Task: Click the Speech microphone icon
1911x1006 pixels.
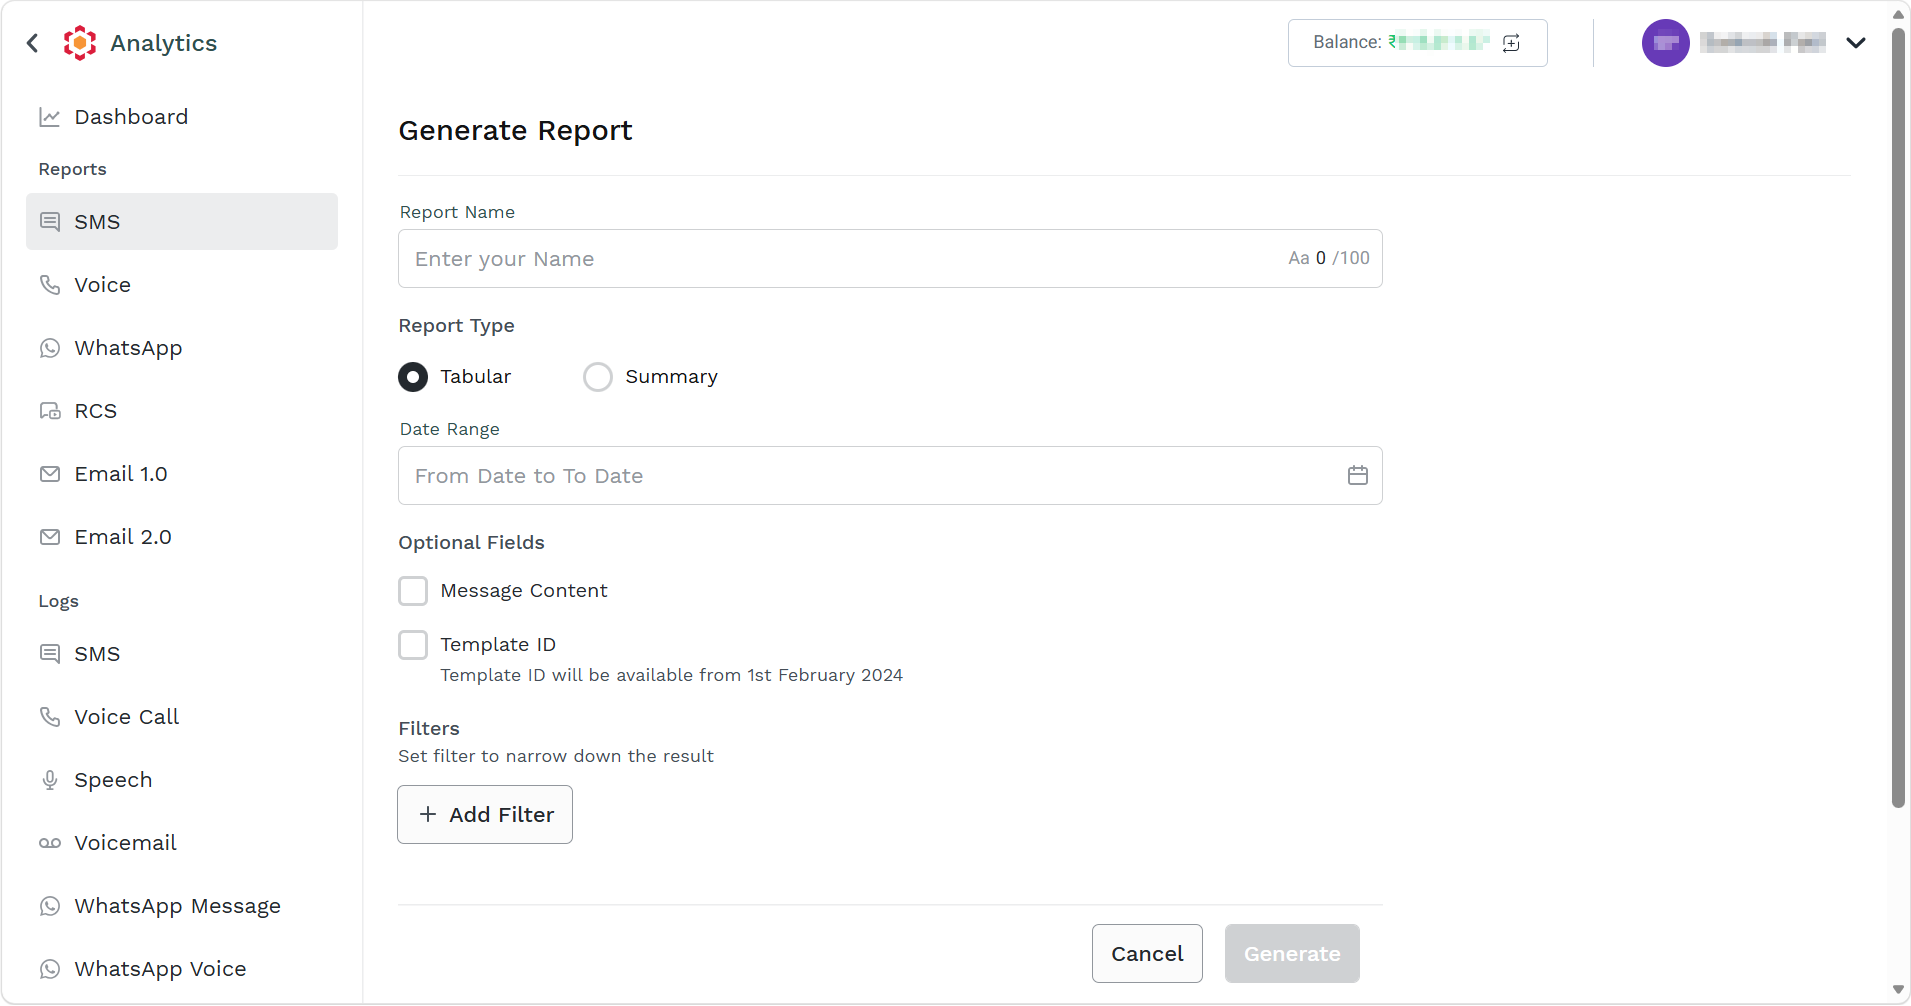Action: [x=50, y=780]
